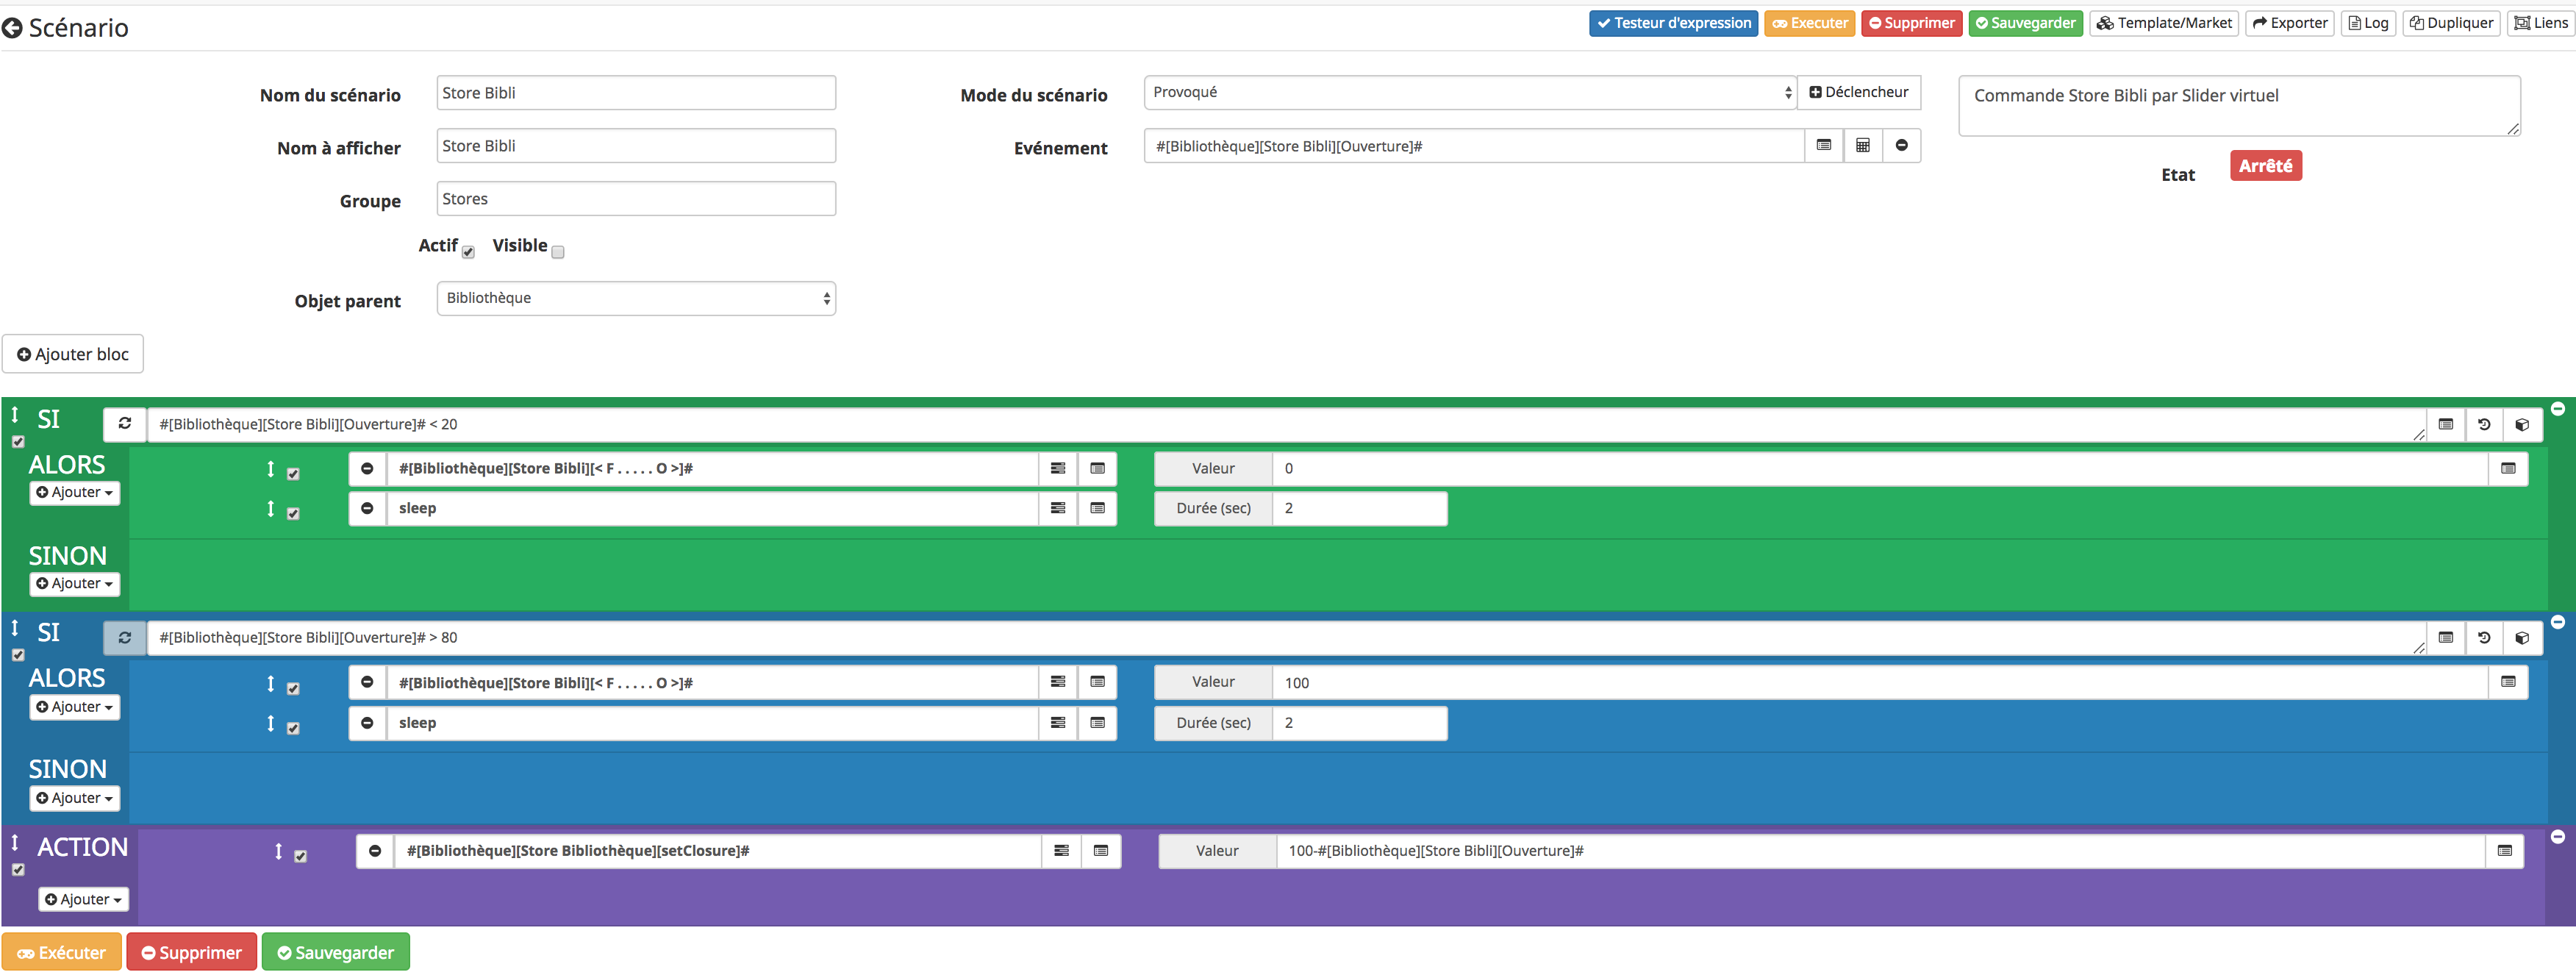Open the Mode du scénario dropdown
The width and height of the screenshot is (2576, 975).
(1470, 92)
